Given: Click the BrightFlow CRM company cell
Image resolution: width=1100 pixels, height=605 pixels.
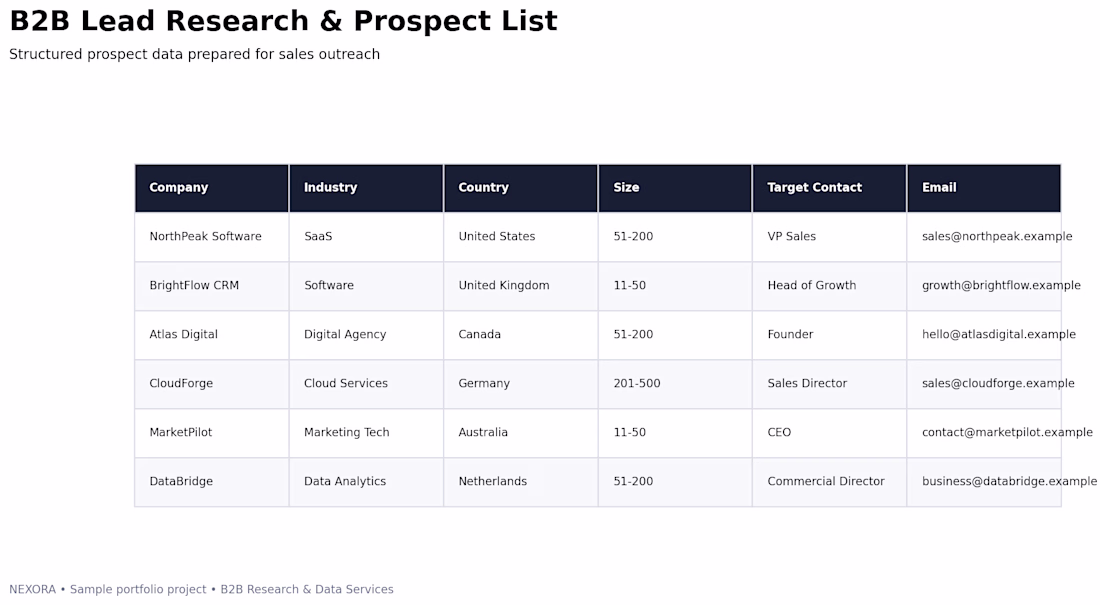Looking at the screenshot, I should coord(212,286).
